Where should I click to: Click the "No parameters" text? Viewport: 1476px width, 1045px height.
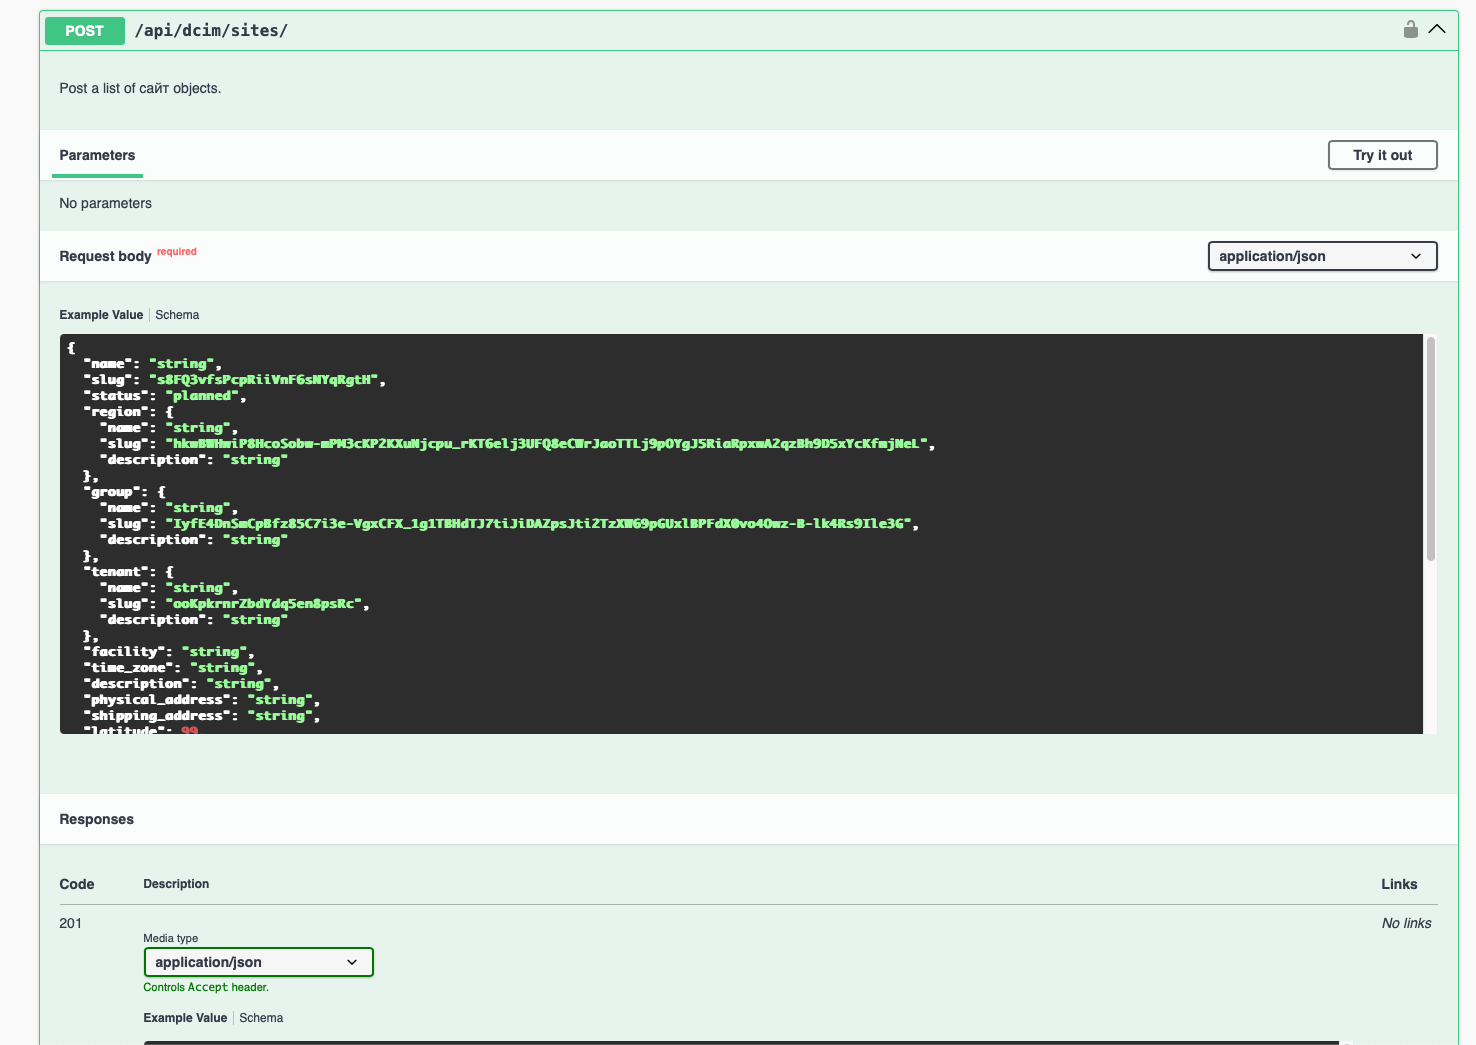tap(105, 203)
